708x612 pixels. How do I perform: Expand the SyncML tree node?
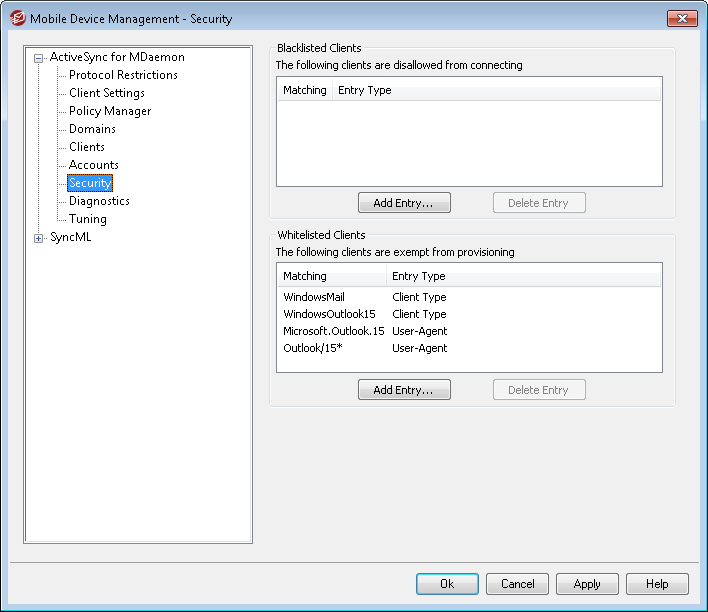pyautogui.click(x=38, y=238)
